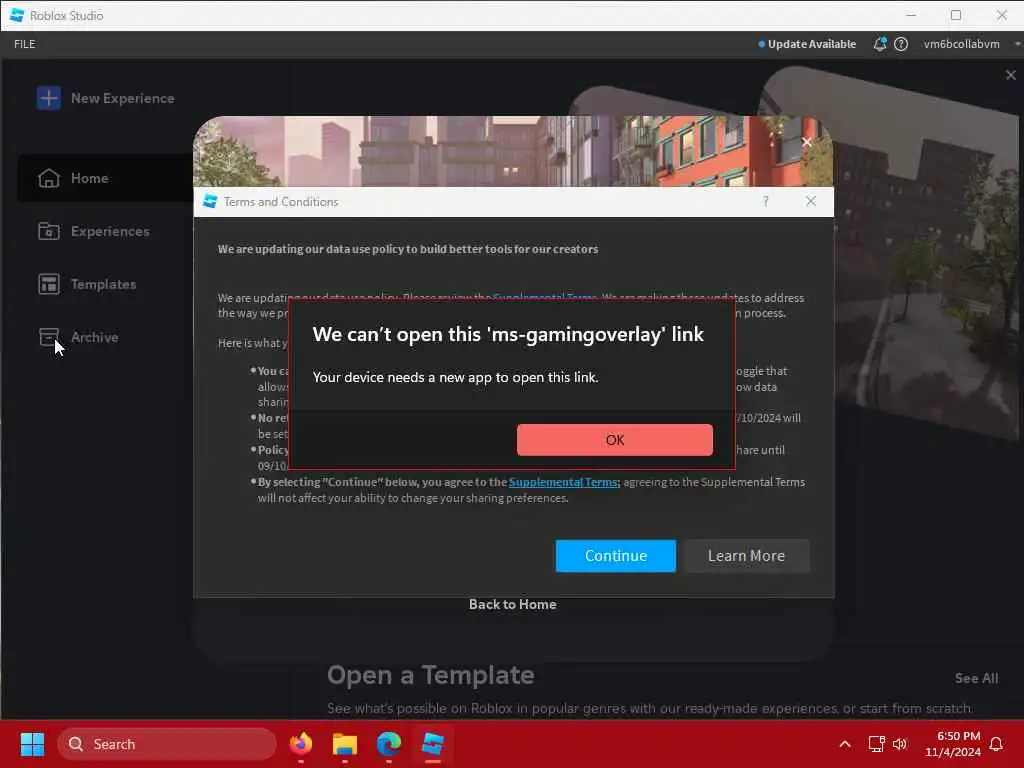Open the Windows Start menu

32,744
